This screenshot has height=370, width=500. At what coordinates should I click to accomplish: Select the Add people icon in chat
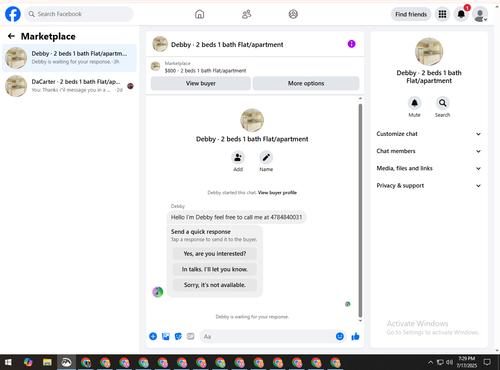(238, 157)
